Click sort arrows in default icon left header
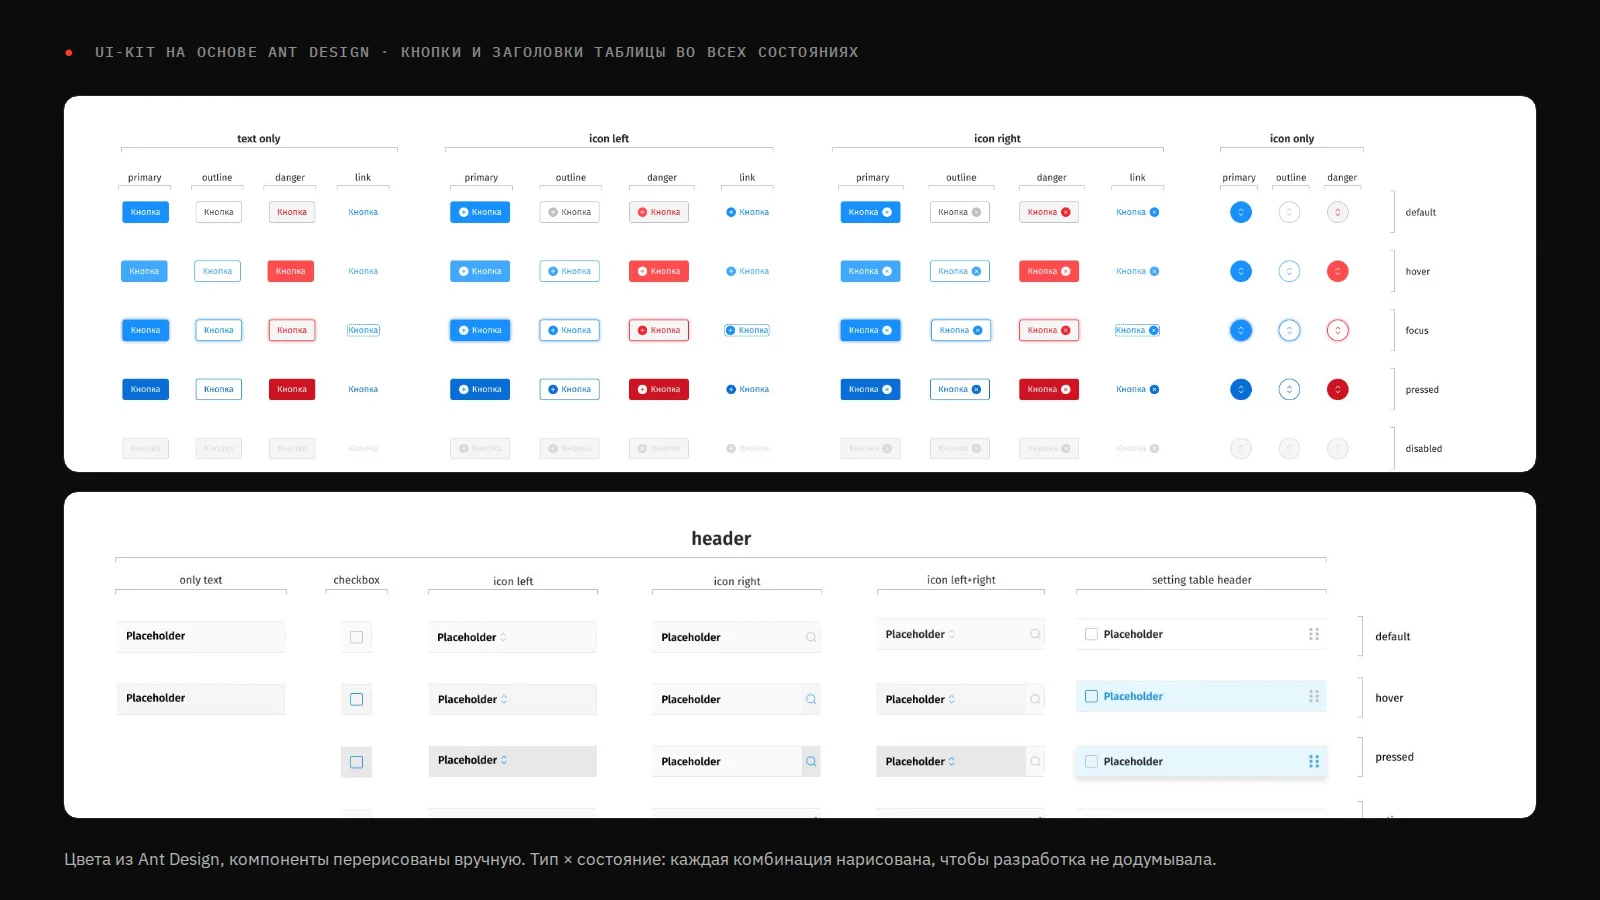Viewport: 1600px width, 900px height. pos(504,637)
